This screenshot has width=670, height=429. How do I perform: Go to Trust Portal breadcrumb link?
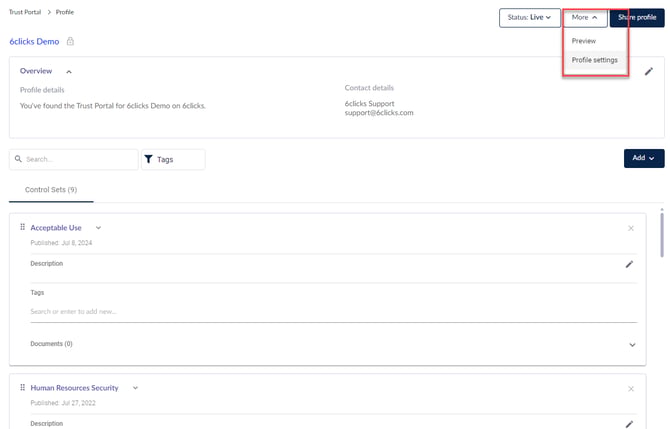[x=29, y=12]
